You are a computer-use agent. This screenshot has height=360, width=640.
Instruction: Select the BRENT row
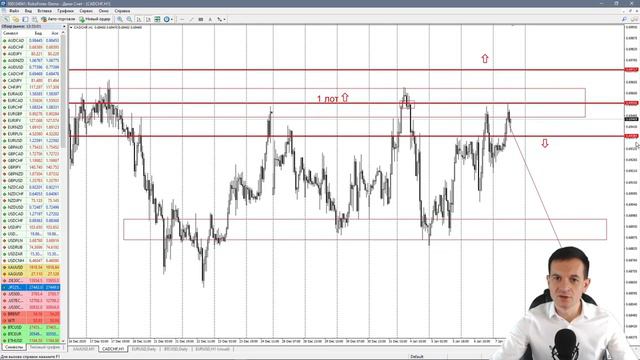click(31, 314)
